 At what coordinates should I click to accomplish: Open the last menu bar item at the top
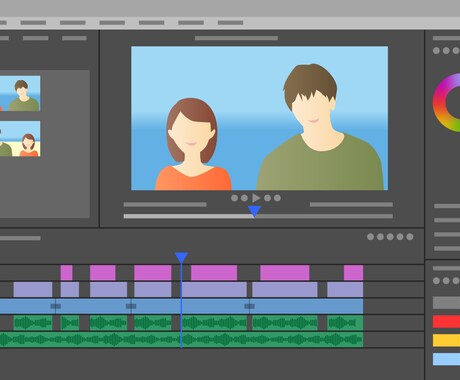pos(230,23)
